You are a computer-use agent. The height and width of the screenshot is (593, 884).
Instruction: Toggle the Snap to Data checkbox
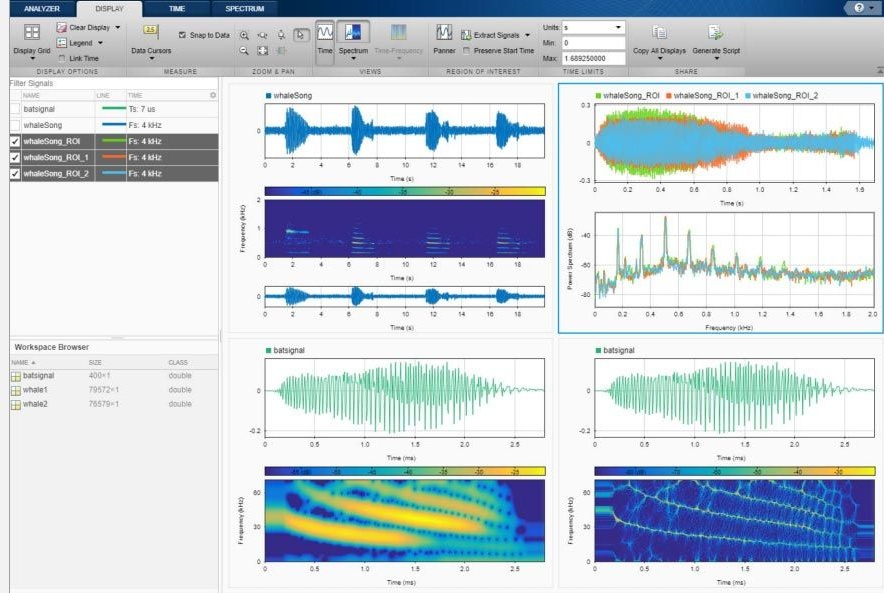pos(182,35)
